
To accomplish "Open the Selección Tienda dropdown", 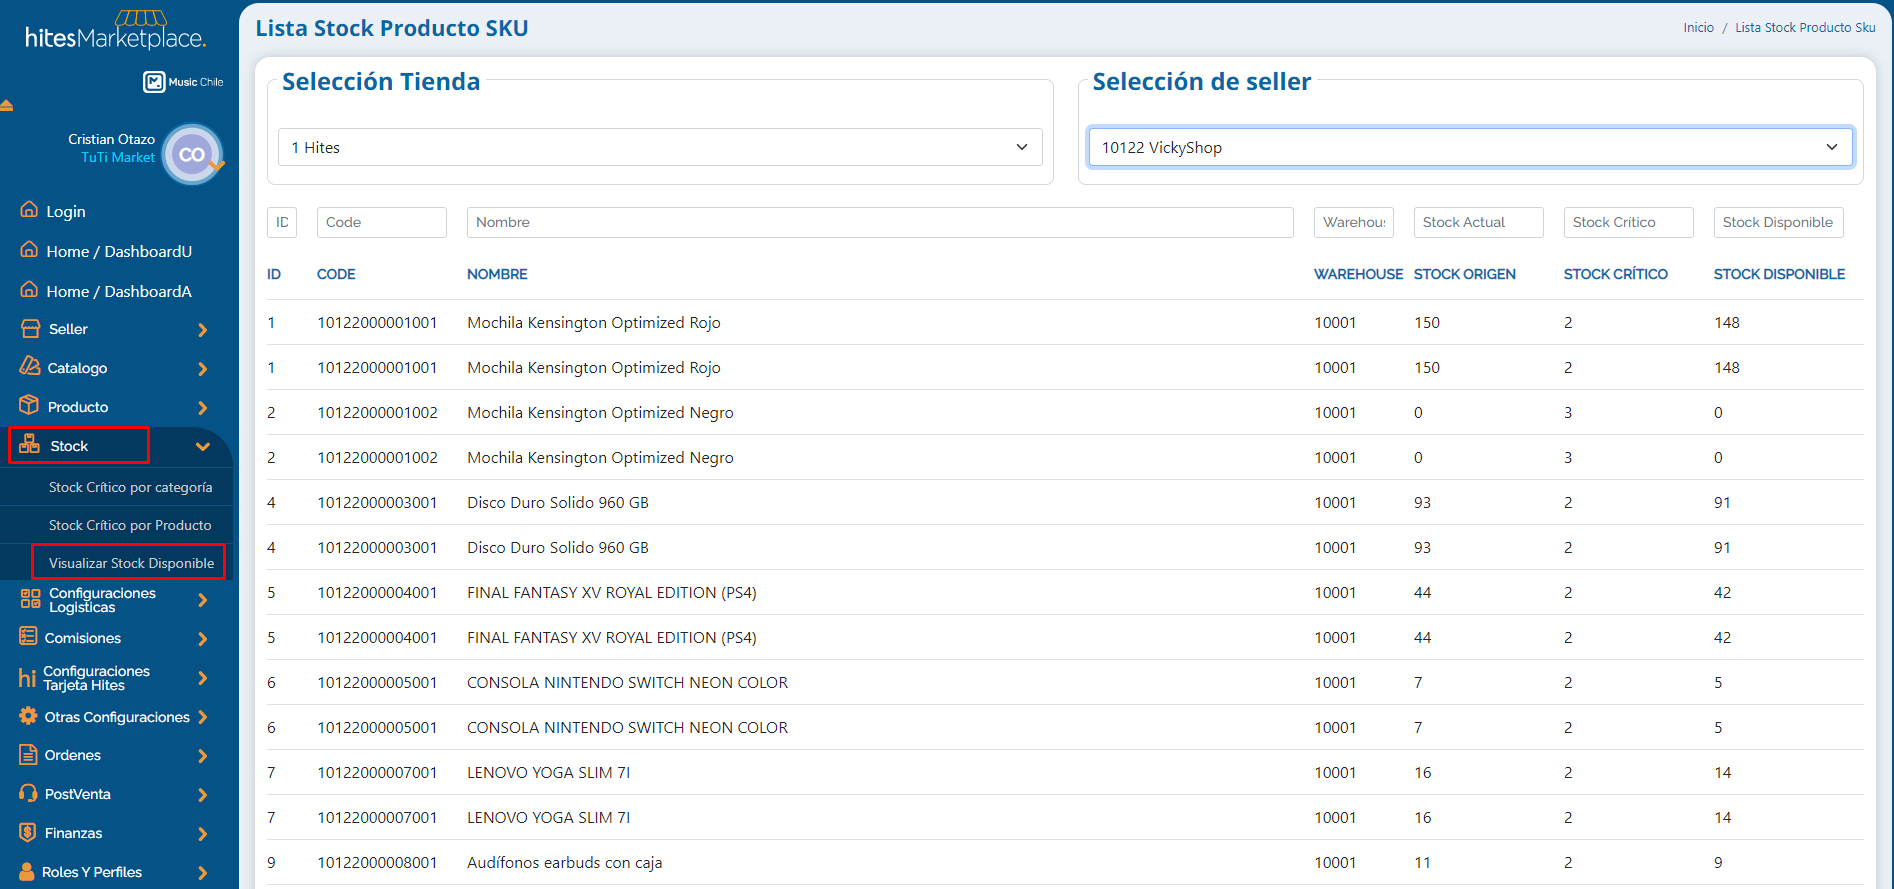I will coord(660,147).
